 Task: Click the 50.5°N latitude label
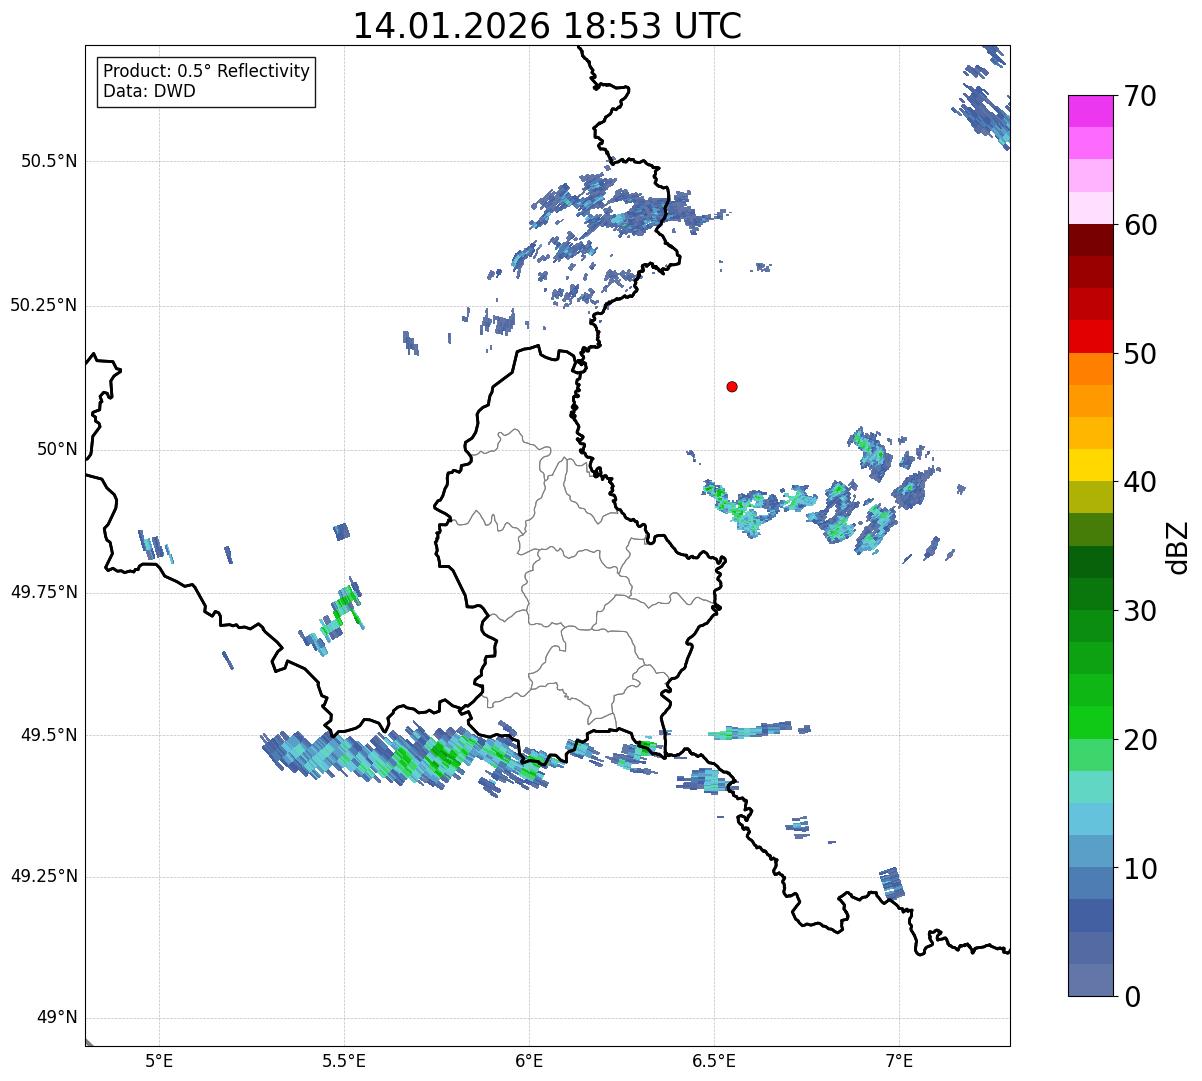pos(49,161)
